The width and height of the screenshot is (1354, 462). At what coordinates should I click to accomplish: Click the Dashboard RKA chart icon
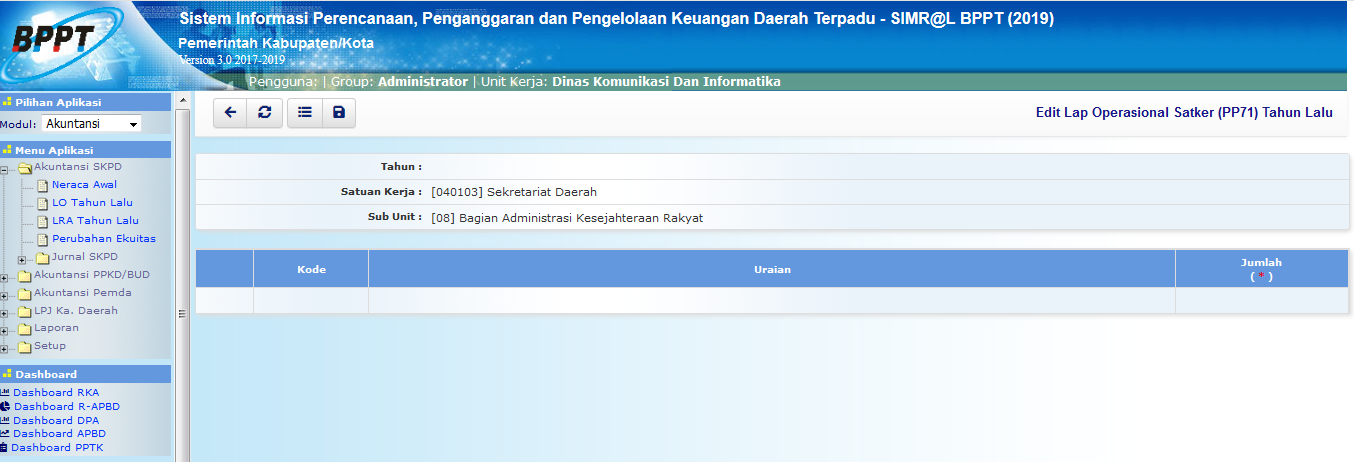coord(6,392)
